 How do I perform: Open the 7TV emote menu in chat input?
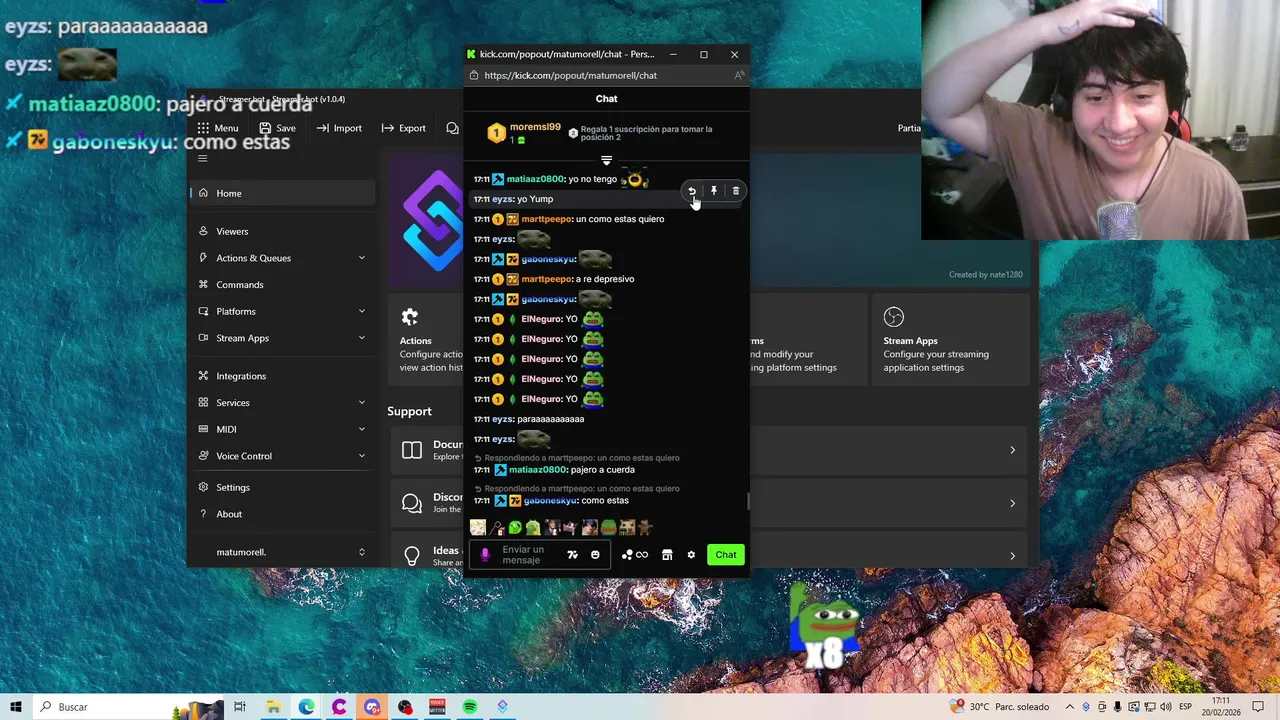click(x=572, y=555)
